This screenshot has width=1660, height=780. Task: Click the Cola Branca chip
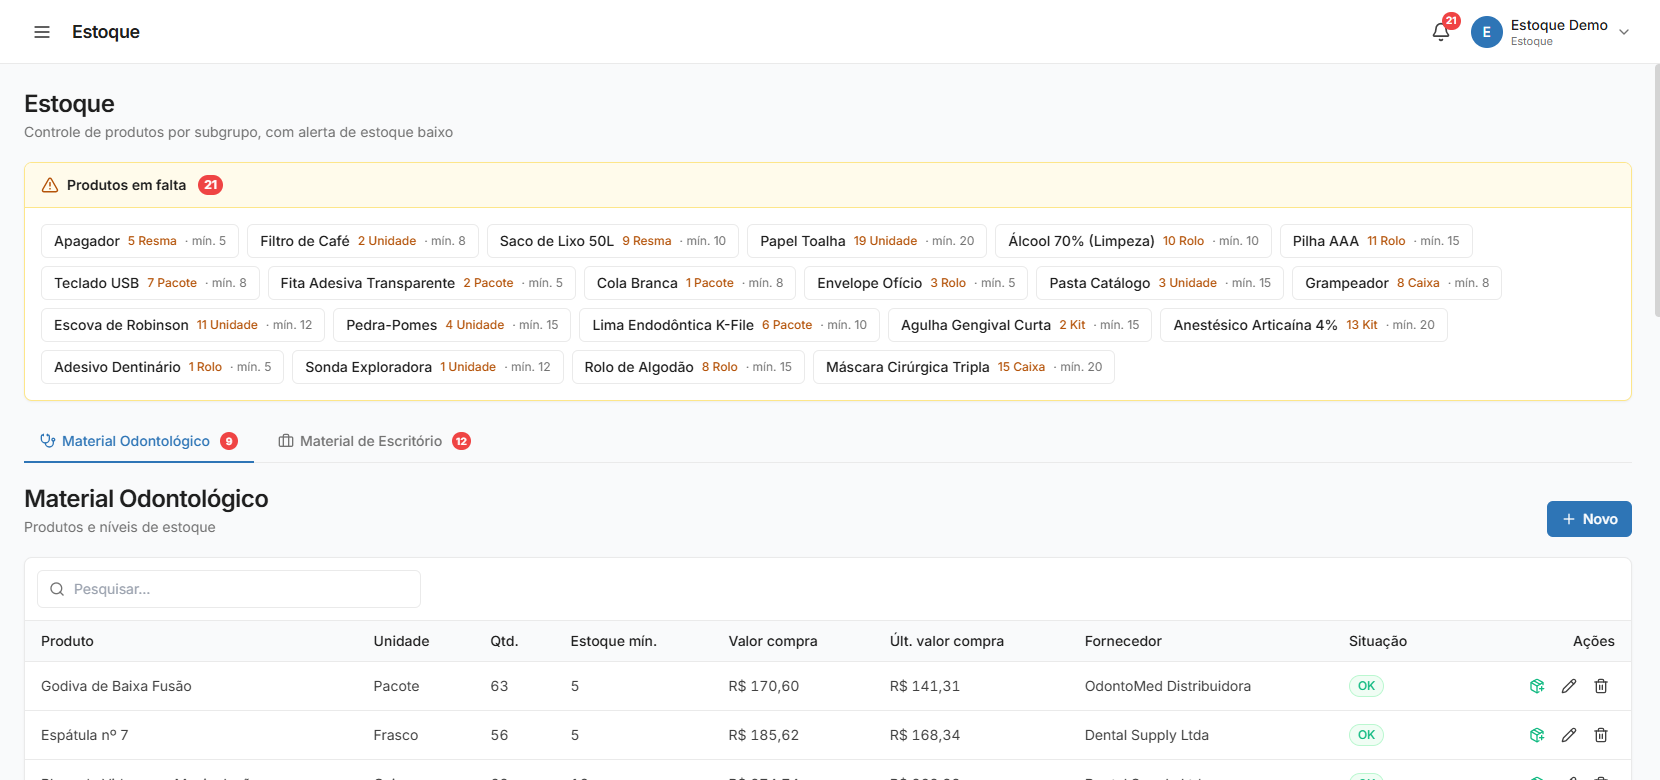(690, 283)
